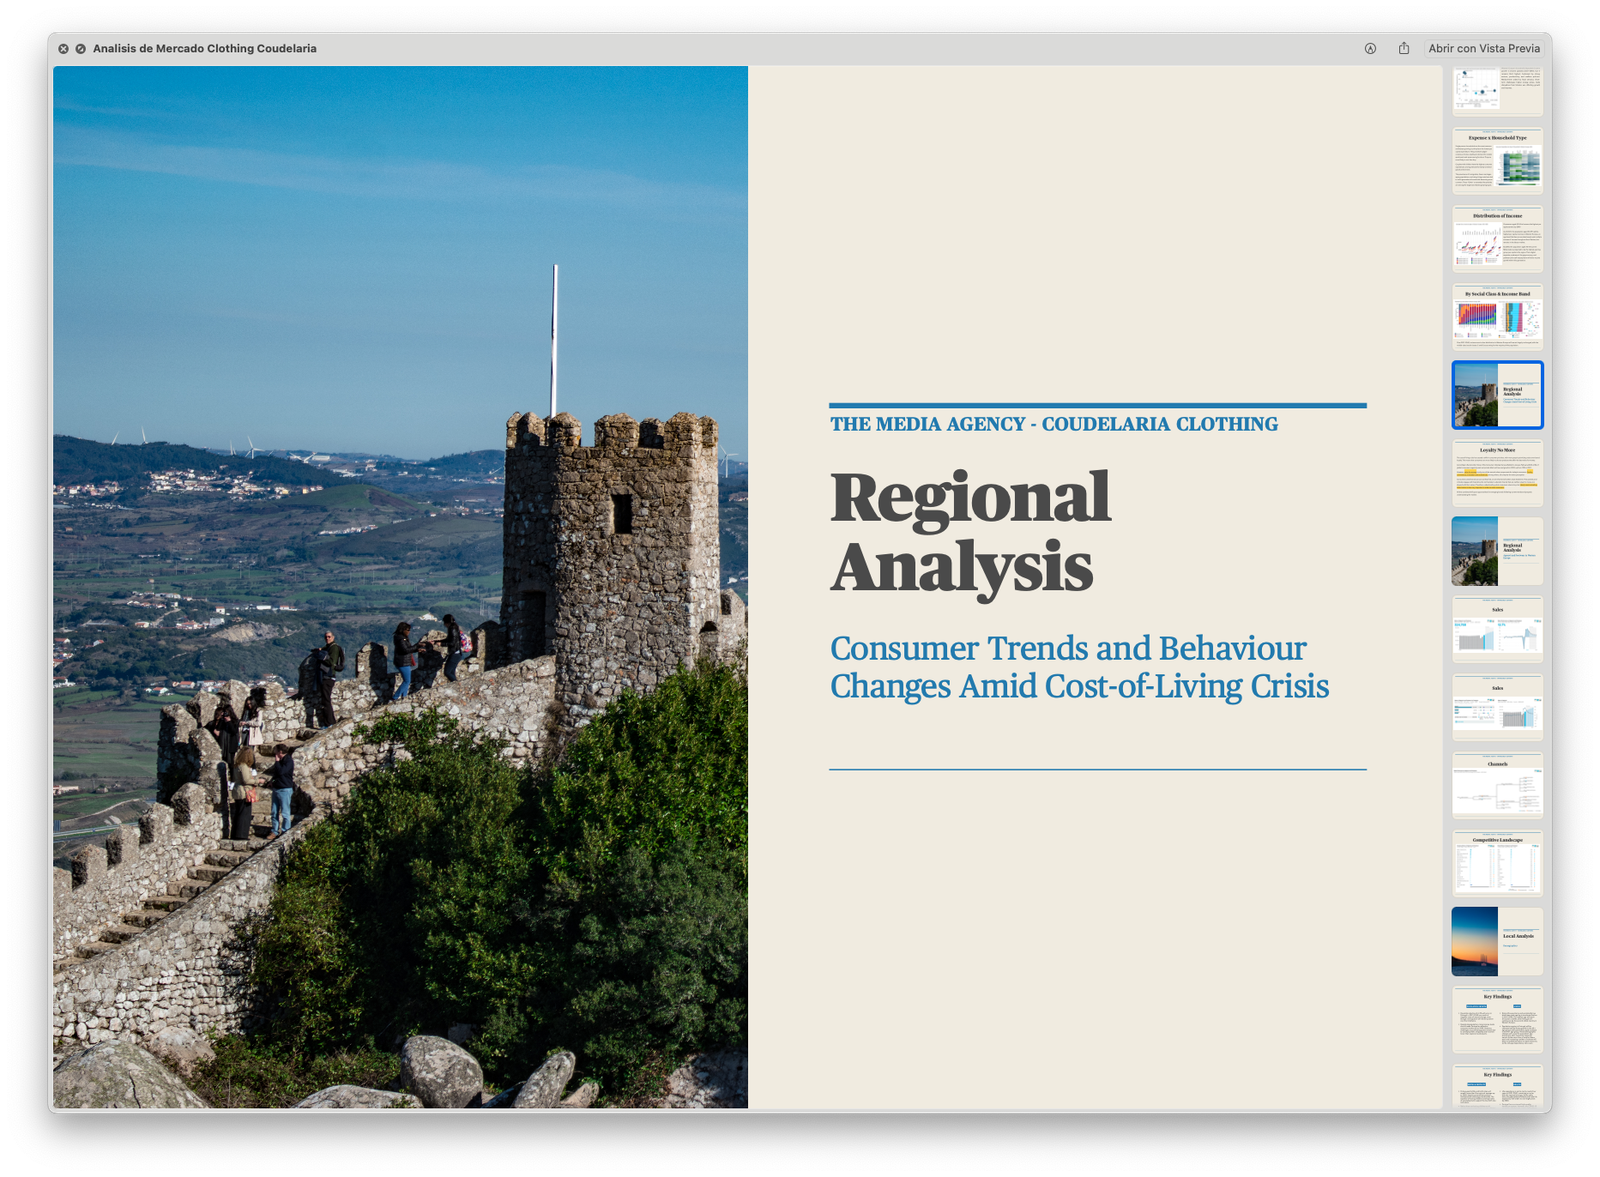Click the Regional Analysis heading on the page
1600x1177 pixels.
click(970, 532)
